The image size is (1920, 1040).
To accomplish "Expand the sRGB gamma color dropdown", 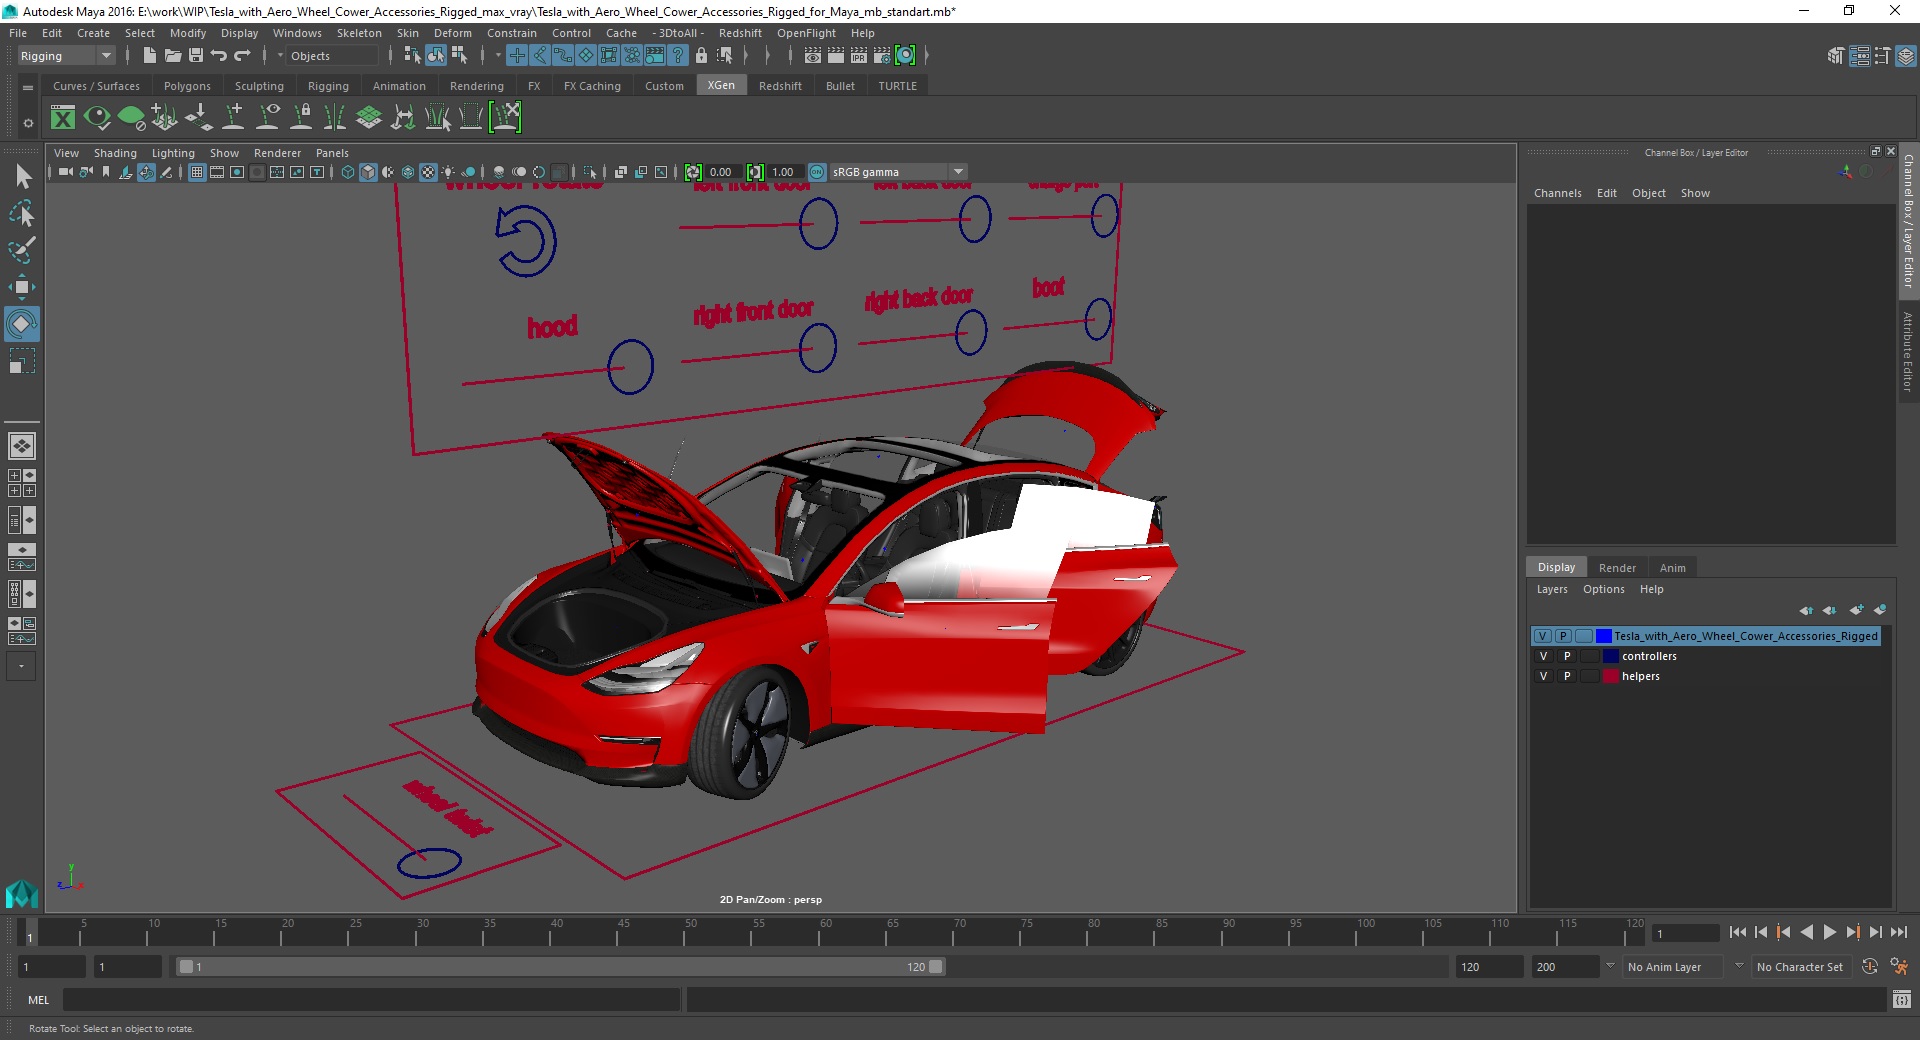I will coord(958,172).
